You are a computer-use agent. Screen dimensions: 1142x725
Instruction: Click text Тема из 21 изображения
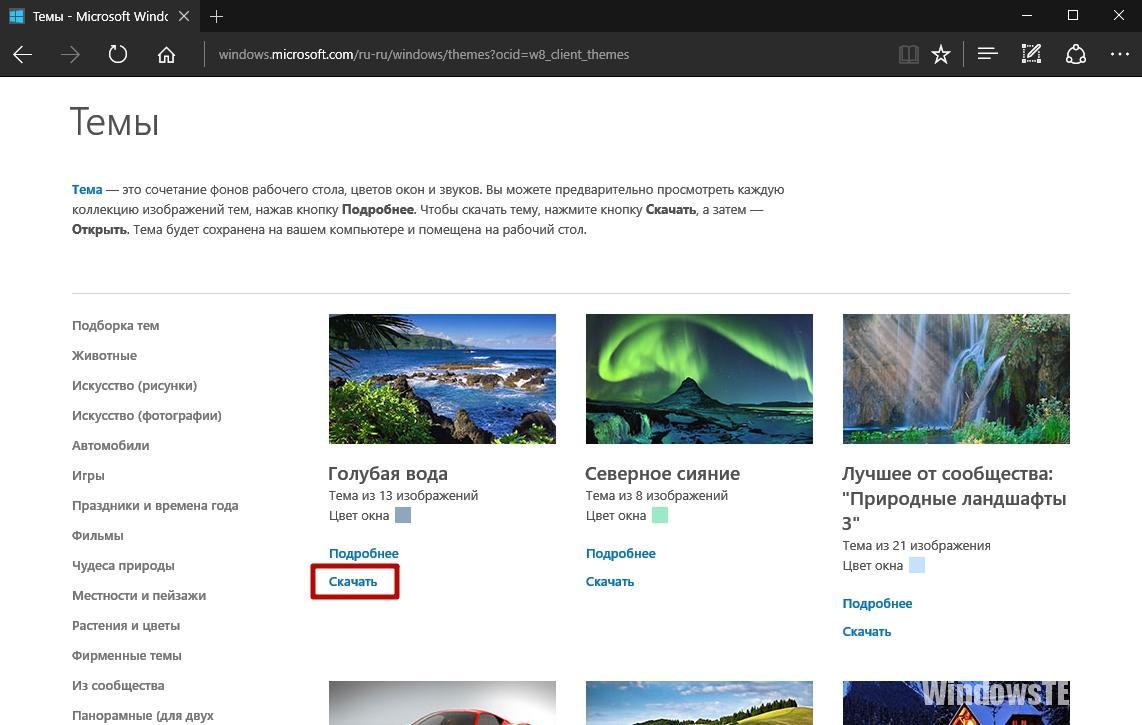[x=916, y=546]
